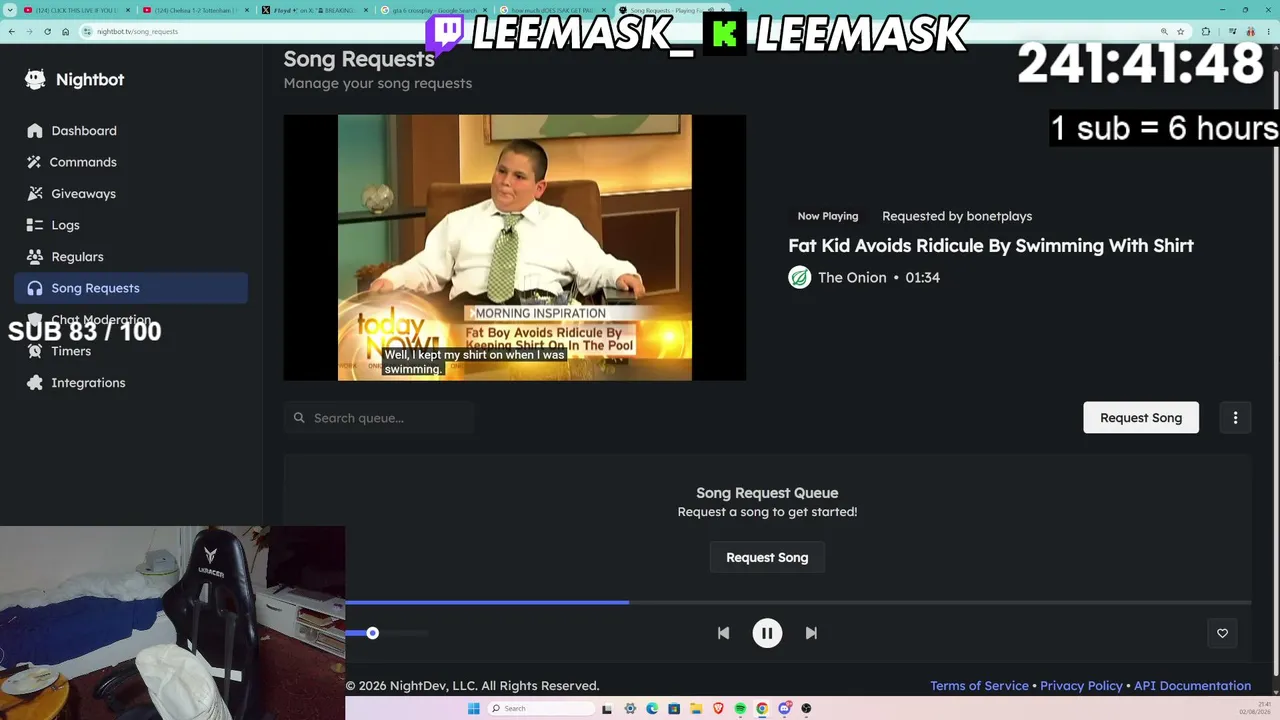Click the white Request Song button
Image resolution: width=1280 pixels, height=720 pixels.
[x=1141, y=418]
